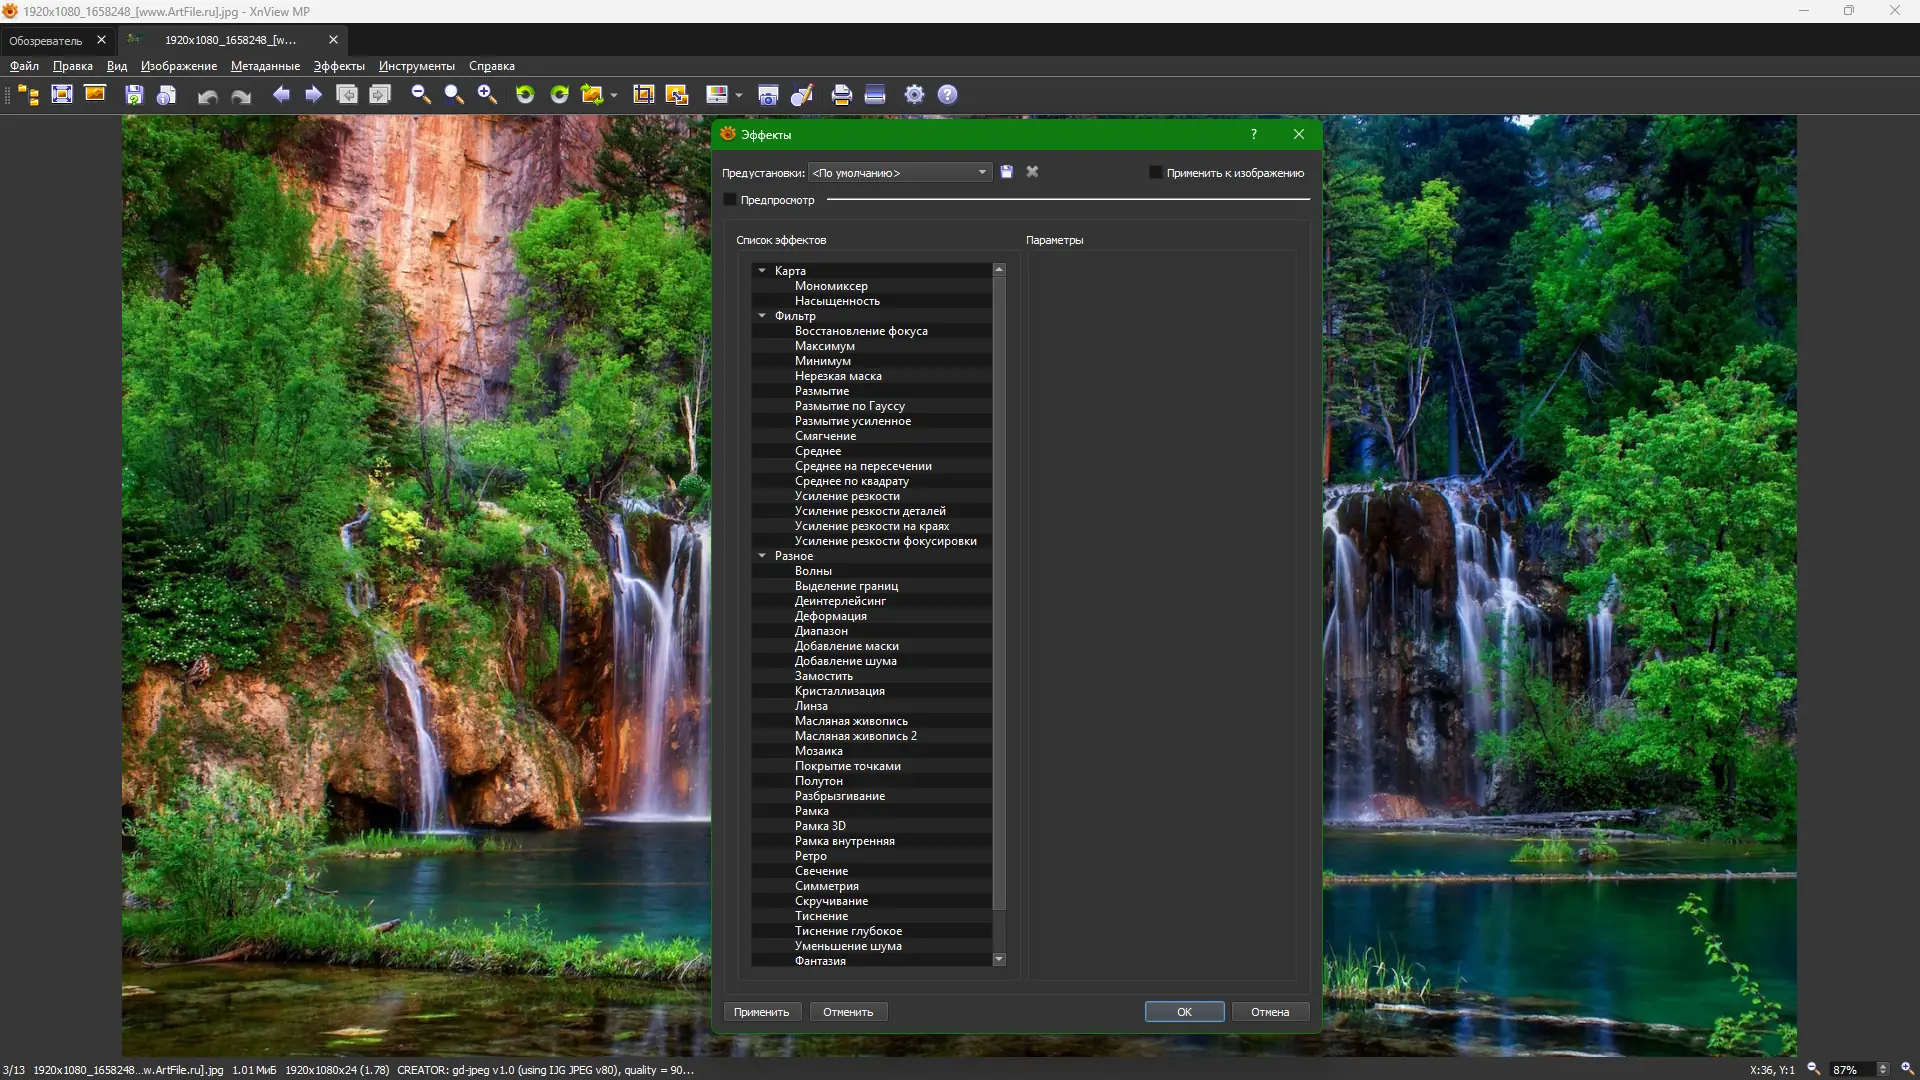The width and height of the screenshot is (1920, 1080).
Task: Collapse the Разное effects group
Action: [762, 556]
